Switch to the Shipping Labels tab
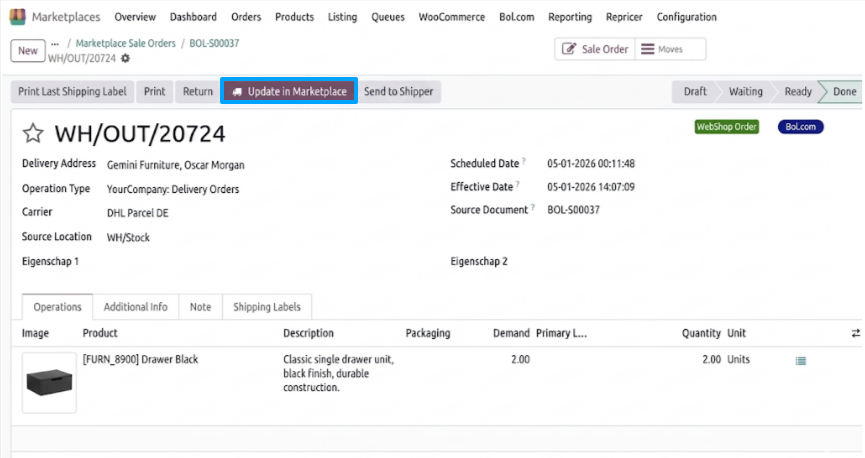 (267, 307)
